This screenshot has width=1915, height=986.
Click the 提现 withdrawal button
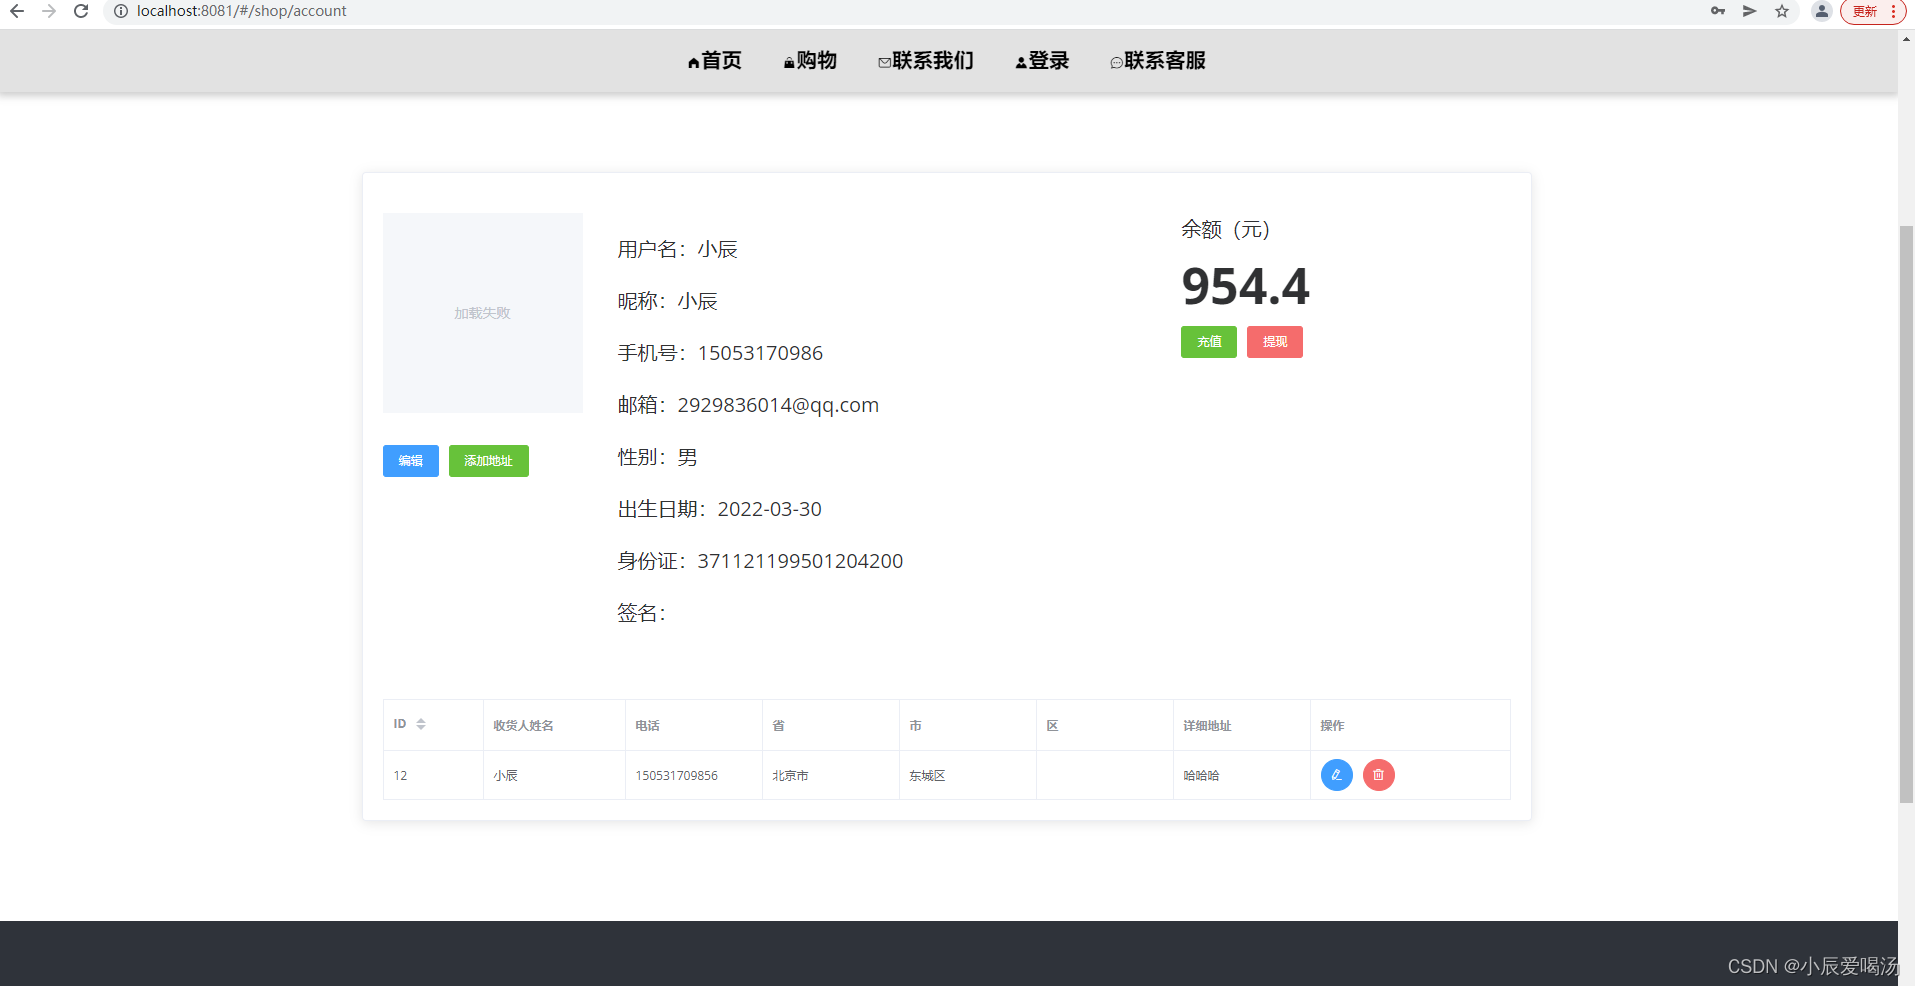[1274, 341]
